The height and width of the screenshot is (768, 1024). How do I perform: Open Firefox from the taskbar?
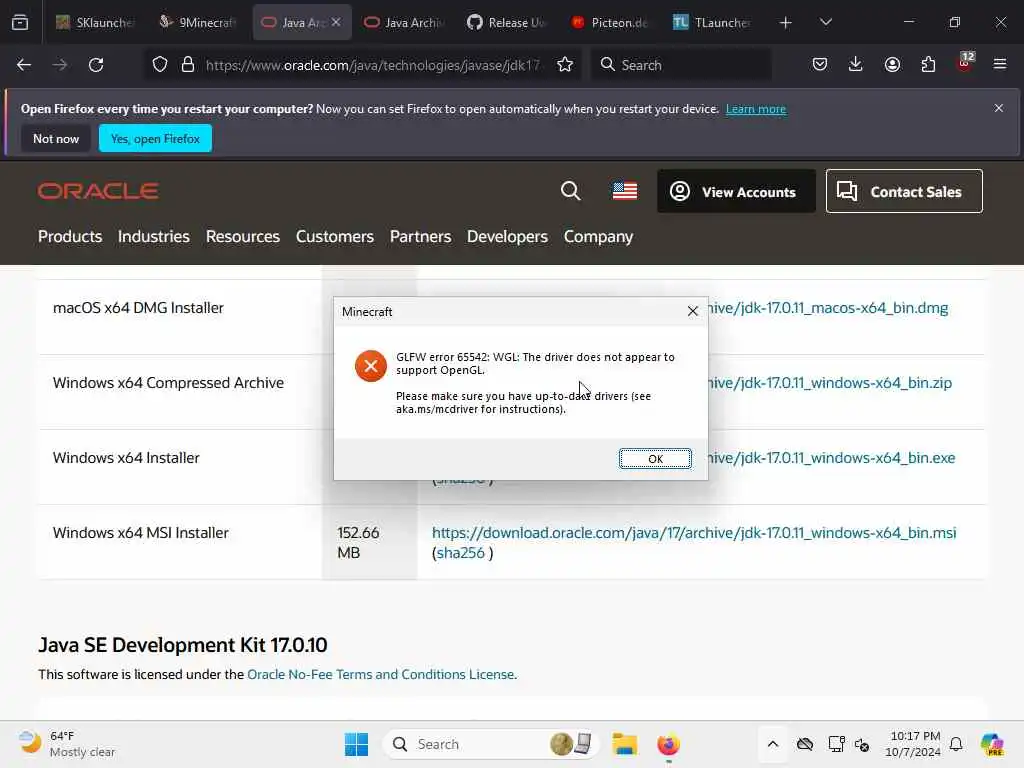pyautogui.click(x=668, y=744)
